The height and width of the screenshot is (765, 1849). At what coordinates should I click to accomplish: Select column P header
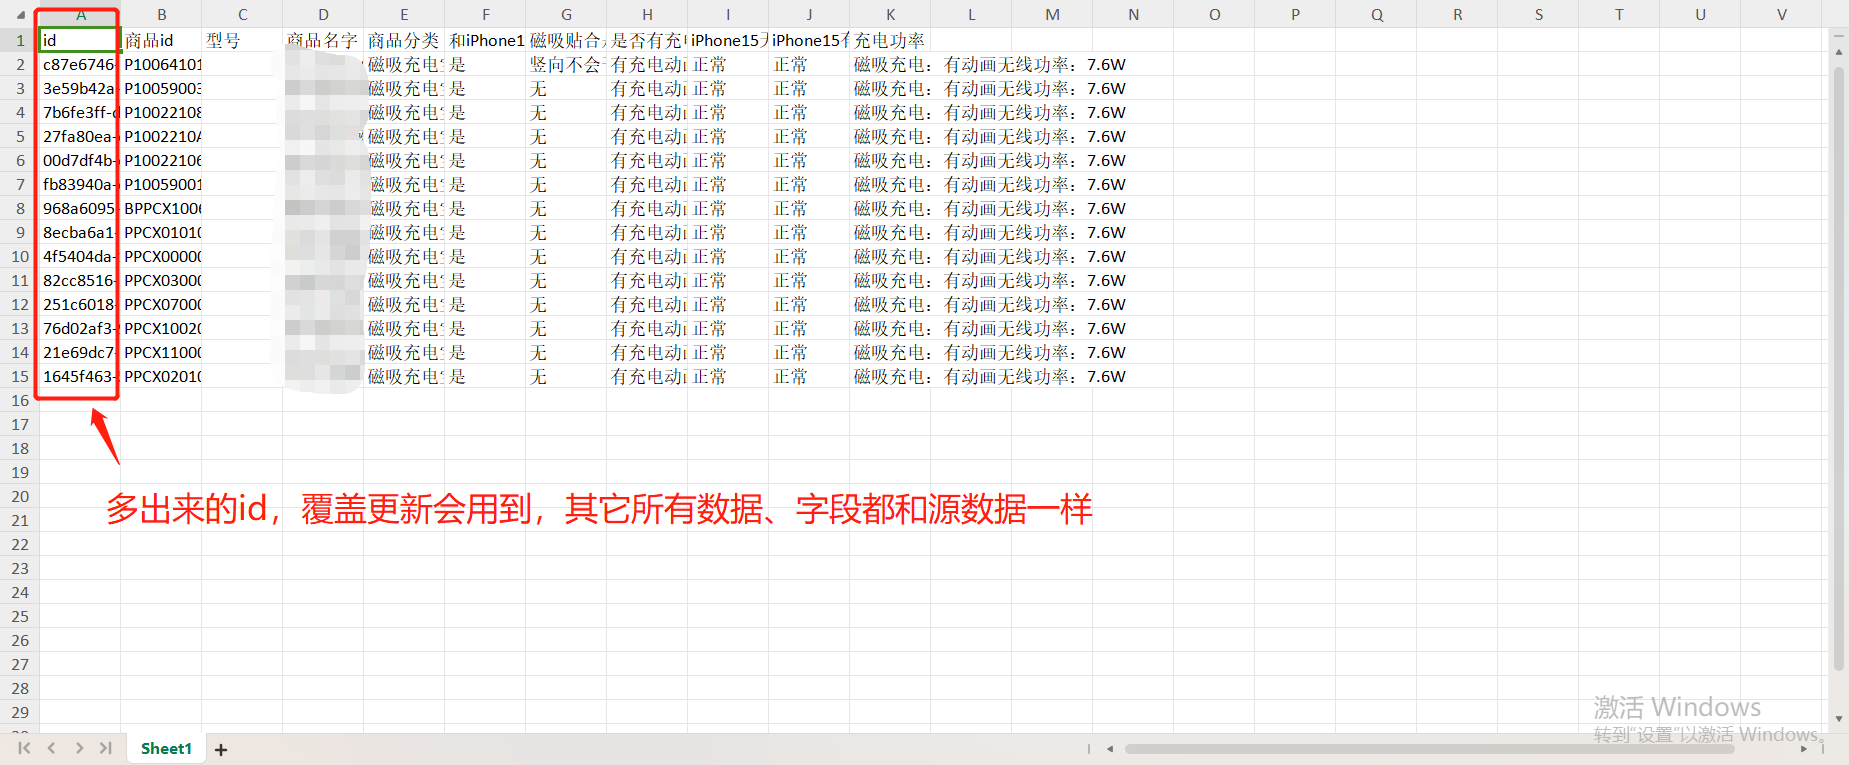point(1295,15)
